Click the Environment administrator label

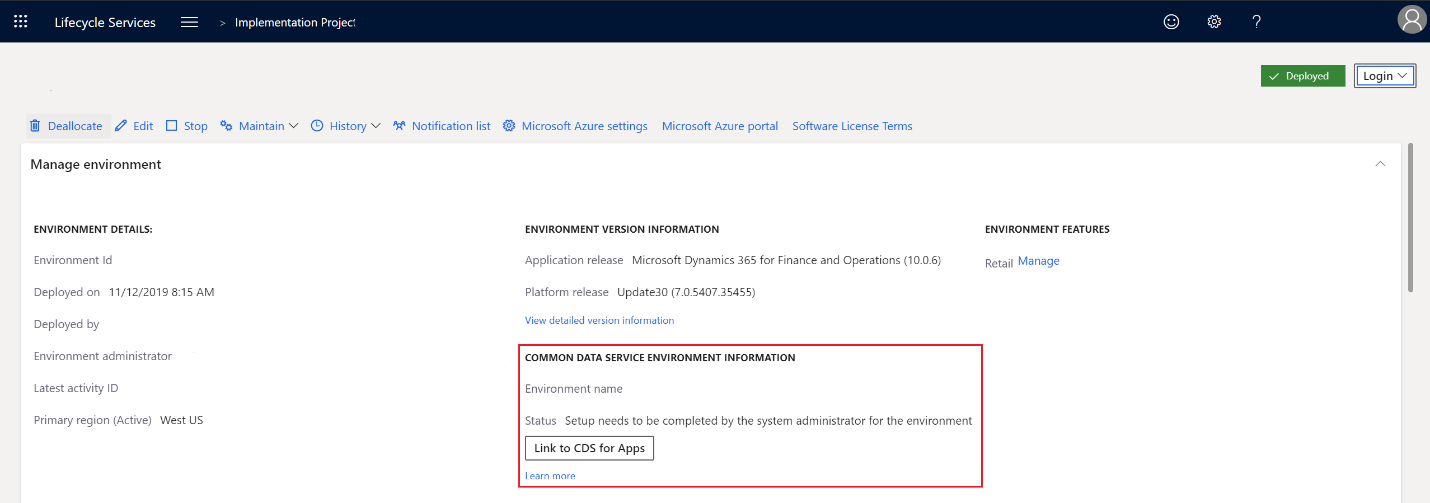tap(103, 356)
